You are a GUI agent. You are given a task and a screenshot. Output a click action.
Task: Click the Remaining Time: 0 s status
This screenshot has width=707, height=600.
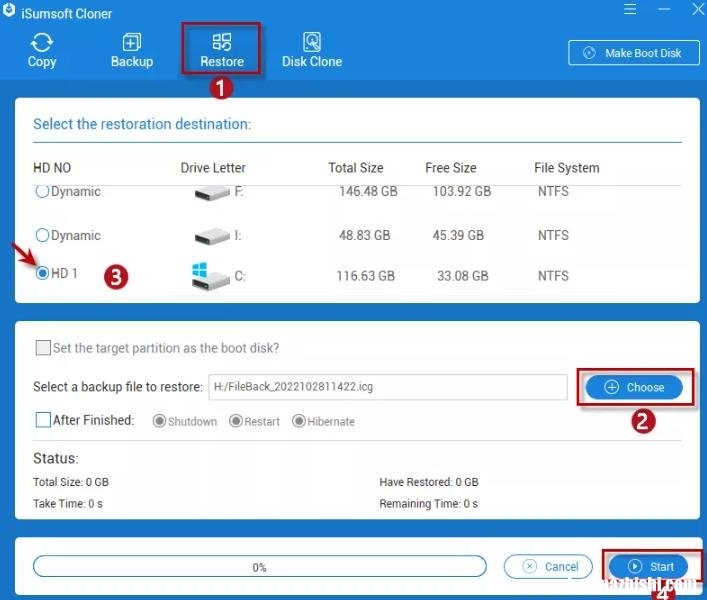point(429,504)
